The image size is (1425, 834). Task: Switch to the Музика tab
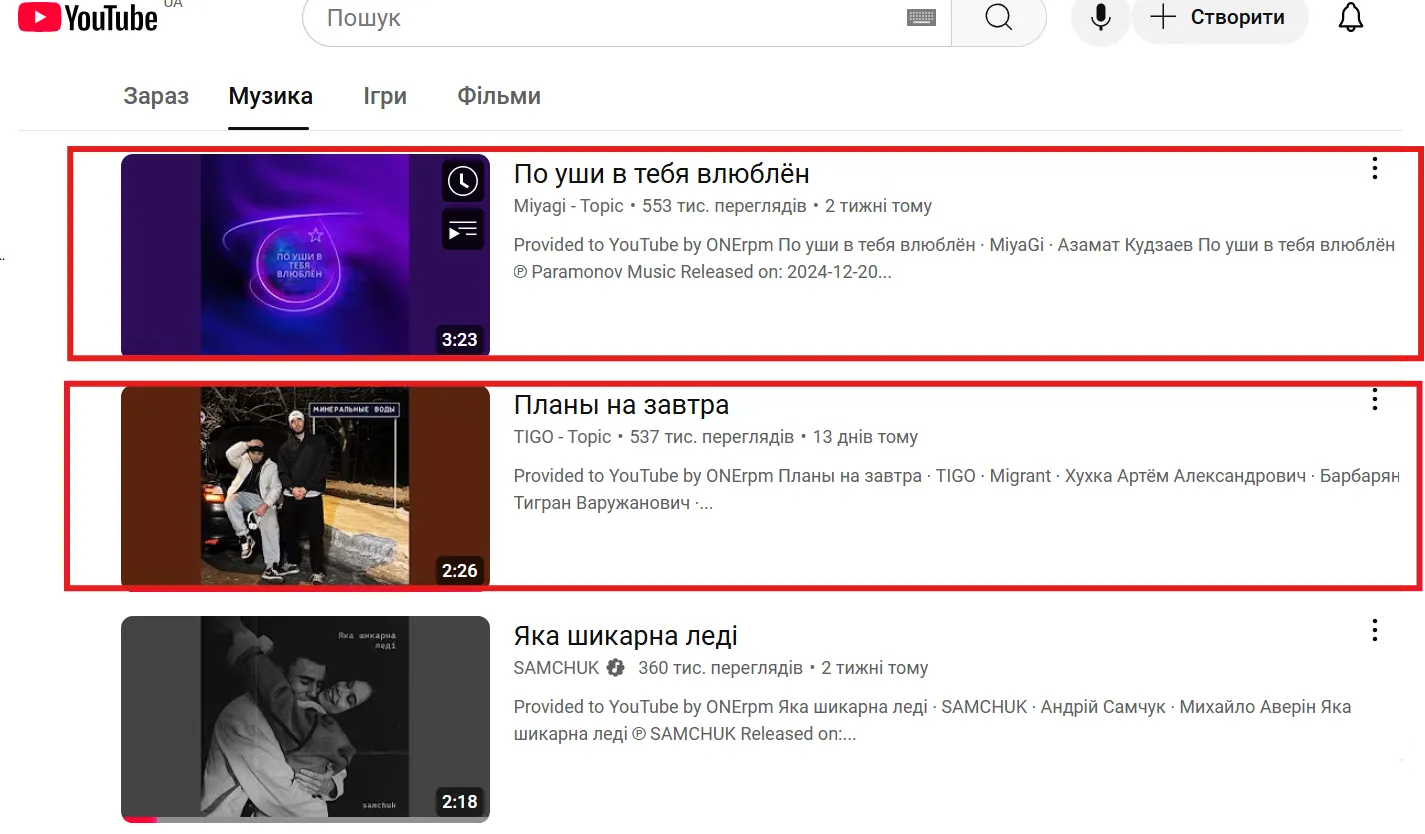(x=270, y=96)
